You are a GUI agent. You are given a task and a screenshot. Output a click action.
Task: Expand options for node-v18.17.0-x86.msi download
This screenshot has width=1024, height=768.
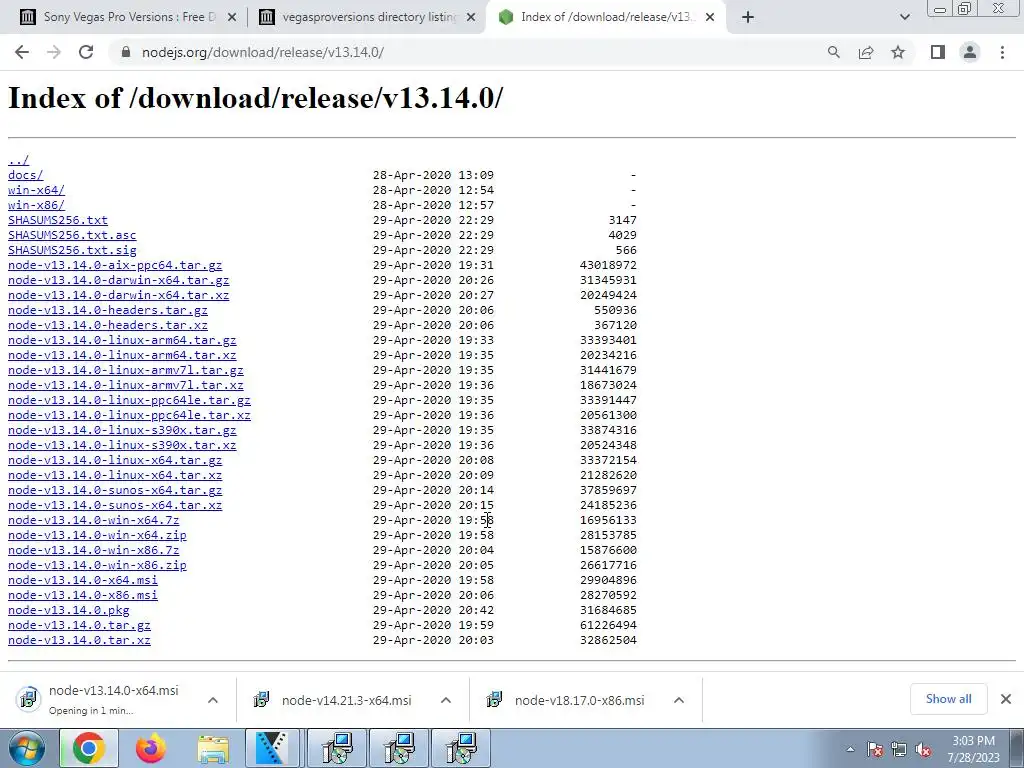point(679,700)
